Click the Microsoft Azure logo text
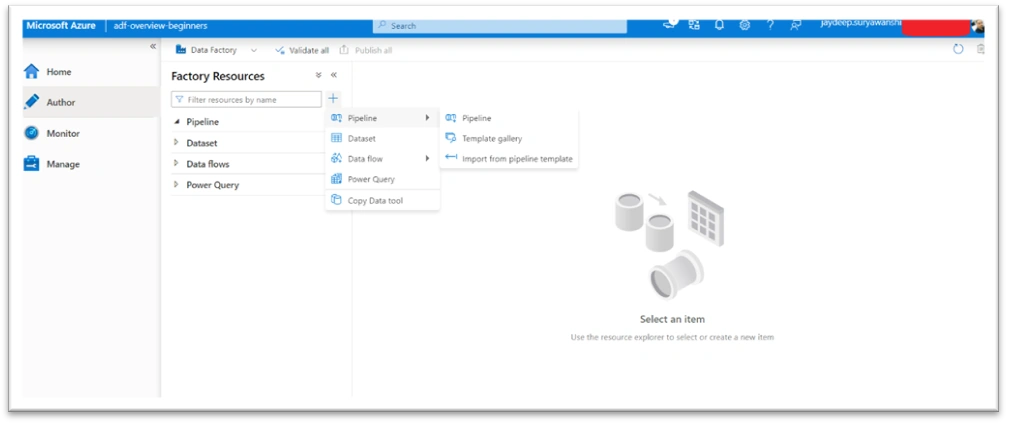1009x424 pixels. [x=61, y=26]
